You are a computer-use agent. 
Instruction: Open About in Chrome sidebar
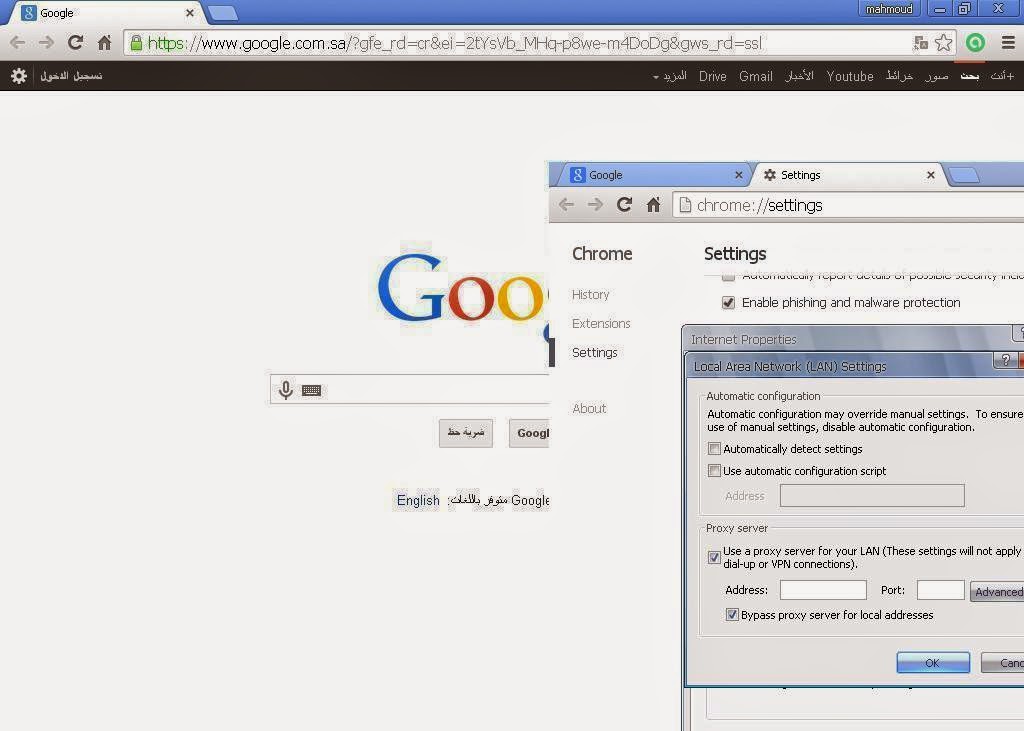click(589, 408)
